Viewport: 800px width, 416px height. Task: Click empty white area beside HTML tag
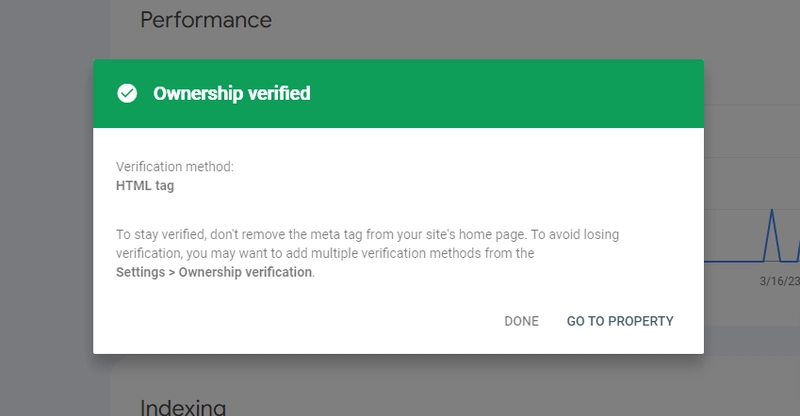pos(408,186)
